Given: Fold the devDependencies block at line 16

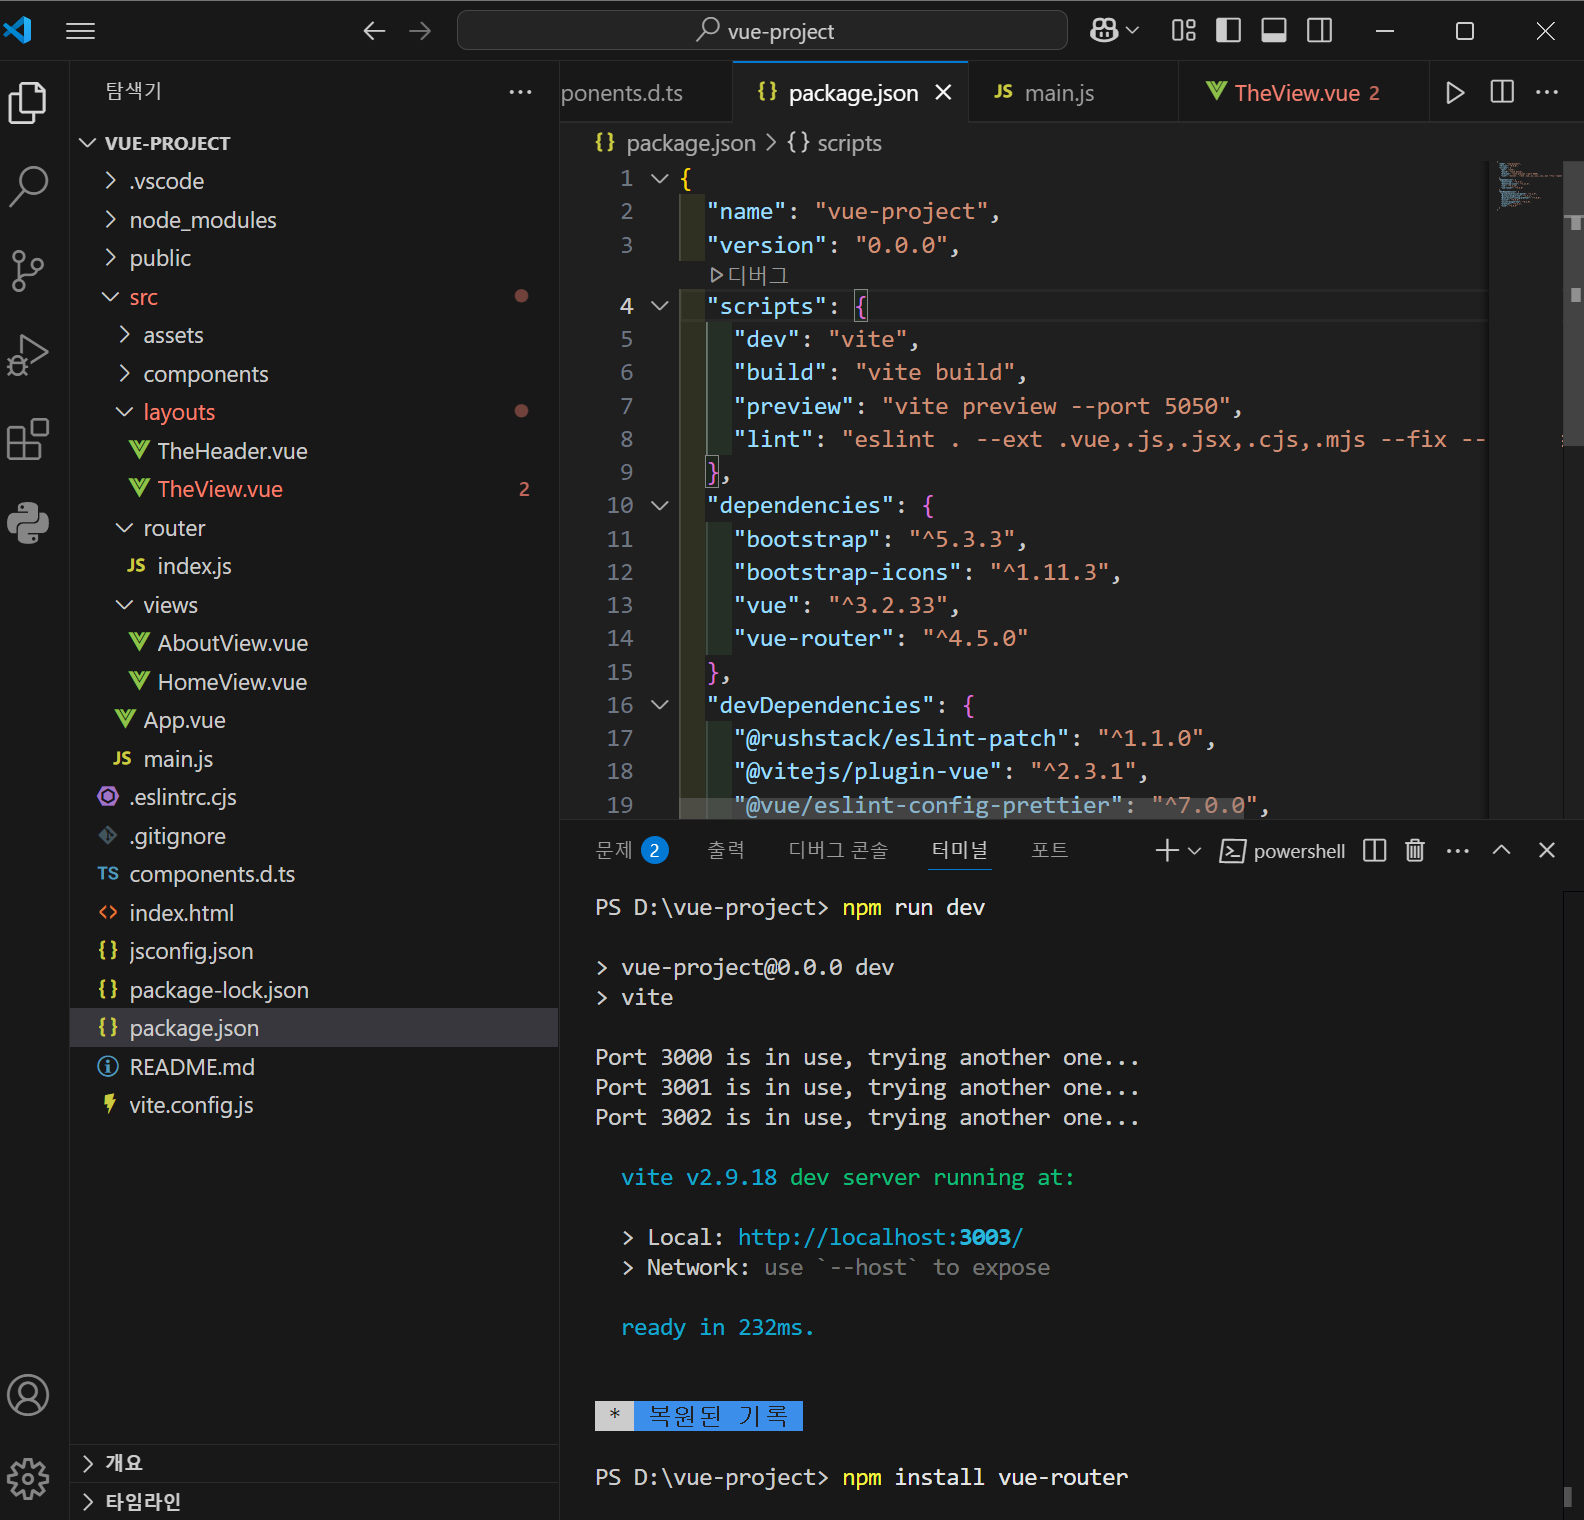Looking at the screenshot, I should point(660,705).
